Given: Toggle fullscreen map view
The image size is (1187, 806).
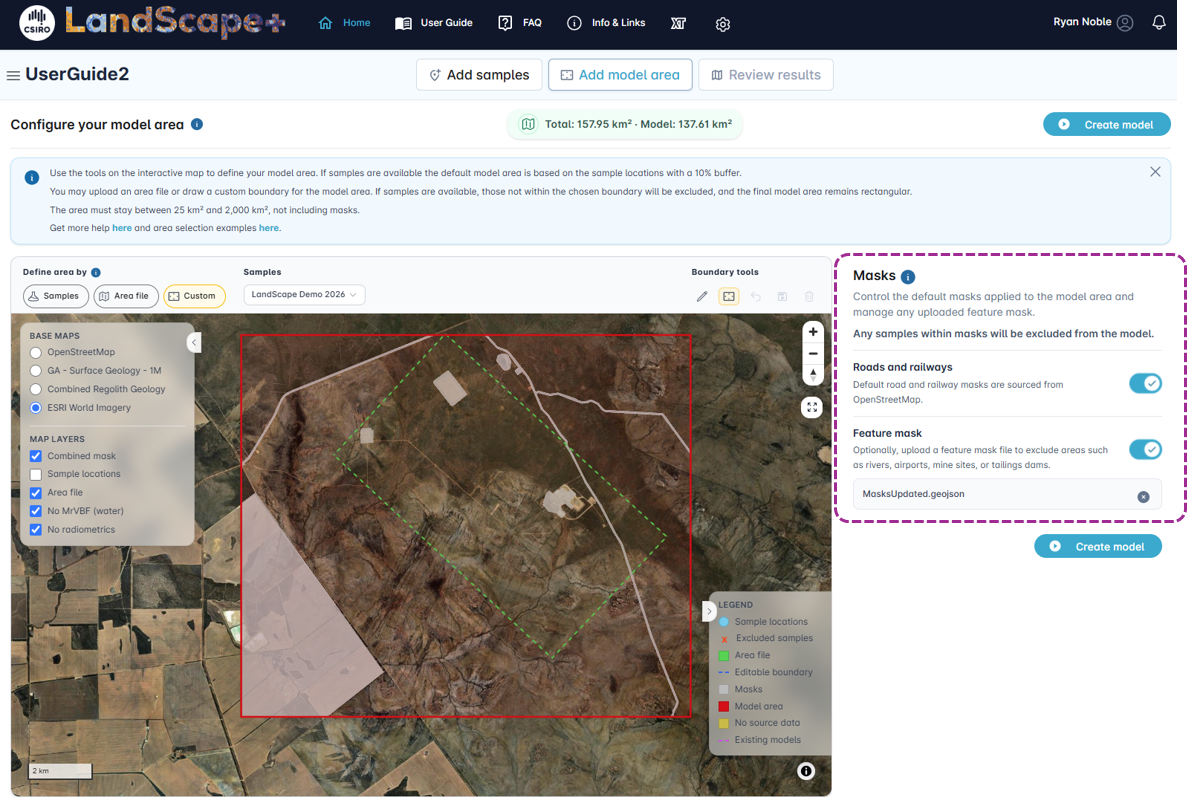Looking at the screenshot, I should (x=812, y=407).
